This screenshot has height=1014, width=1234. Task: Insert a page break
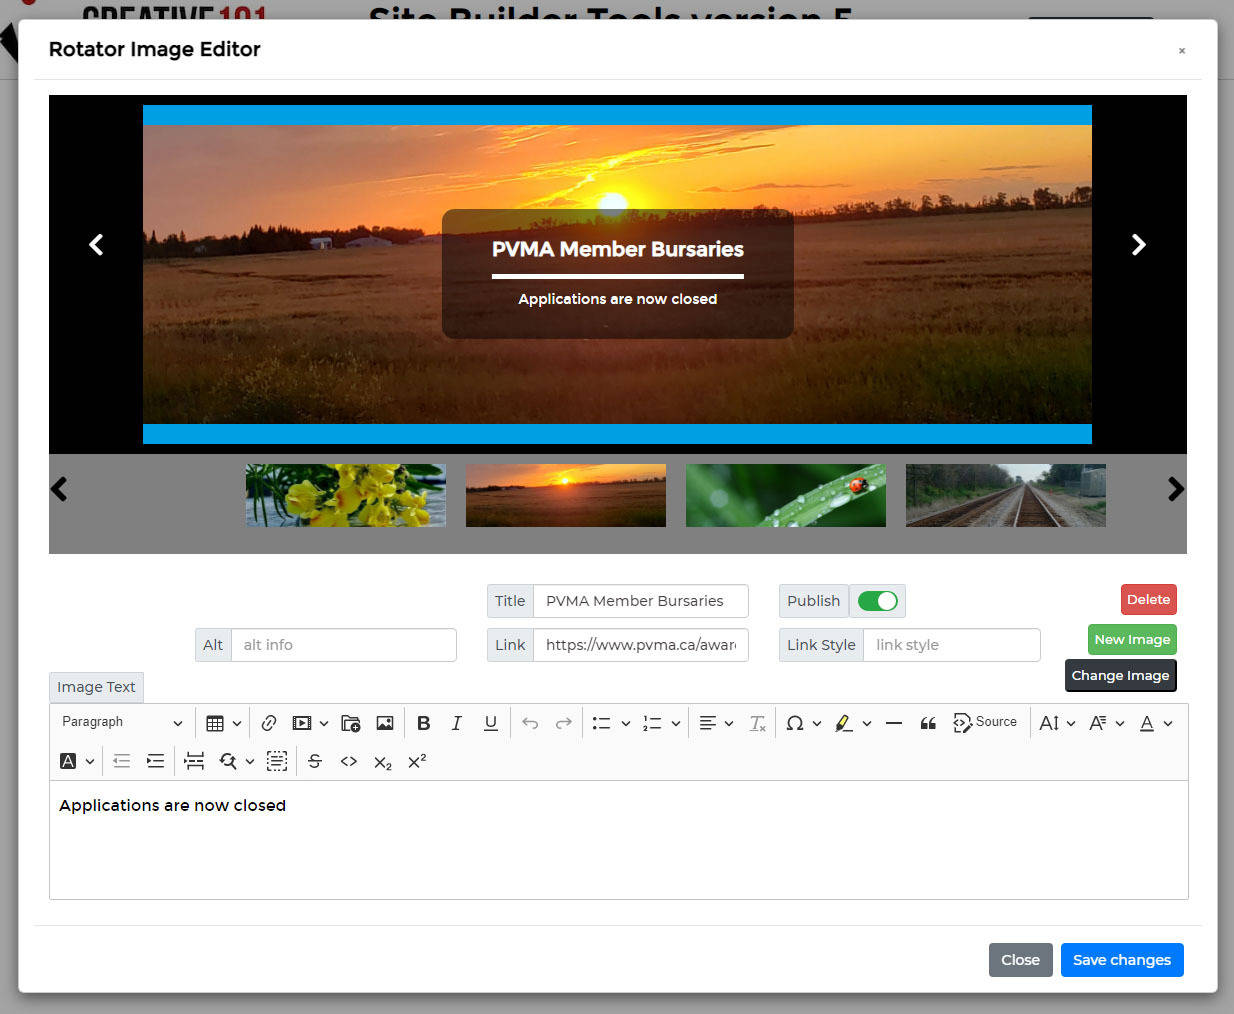coord(194,761)
